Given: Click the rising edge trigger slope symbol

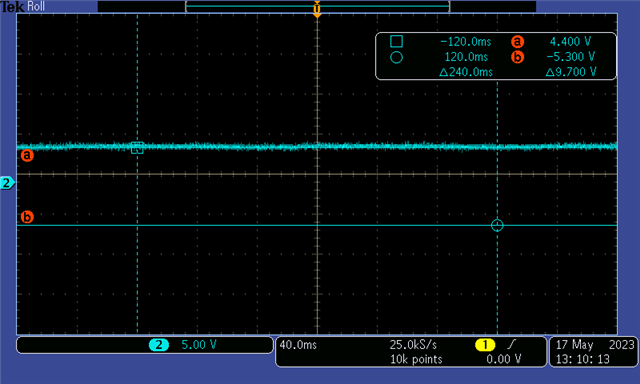Looking at the screenshot, I should pos(511,344).
